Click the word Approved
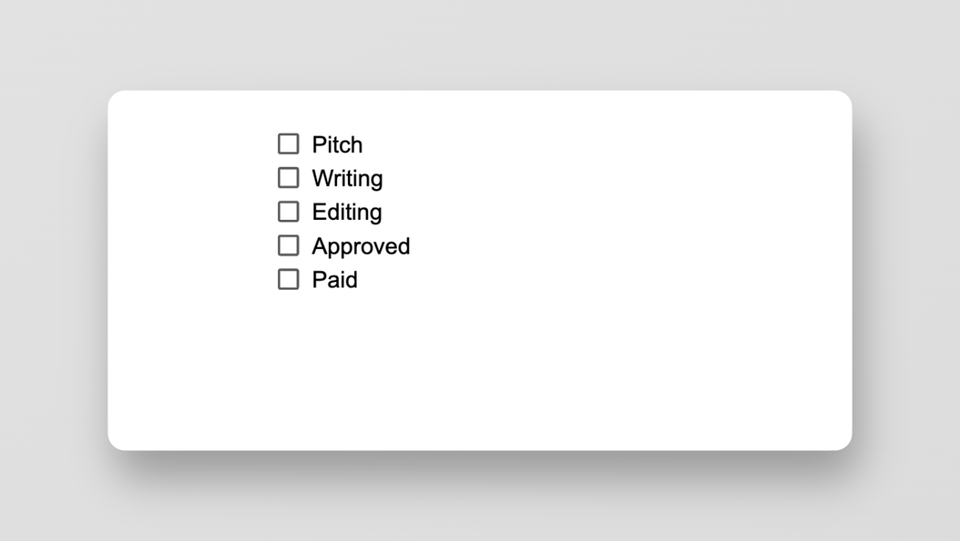Viewport: 960px width, 541px height. click(x=360, y=247)
